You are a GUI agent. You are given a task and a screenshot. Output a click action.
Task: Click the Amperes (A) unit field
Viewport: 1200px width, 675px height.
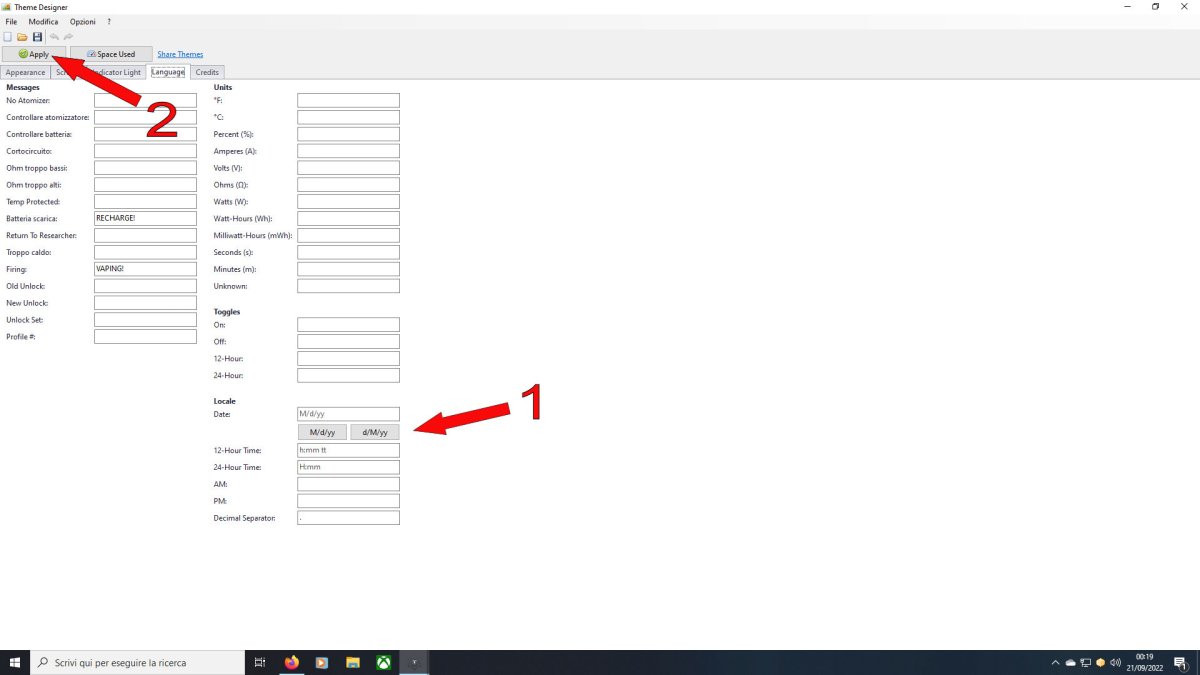(x=348, y=151)
